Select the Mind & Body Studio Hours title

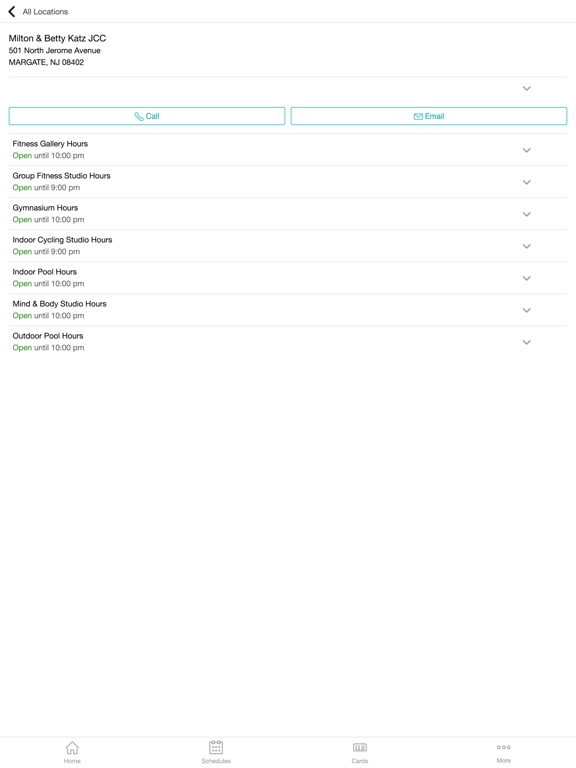coord(59,304)
